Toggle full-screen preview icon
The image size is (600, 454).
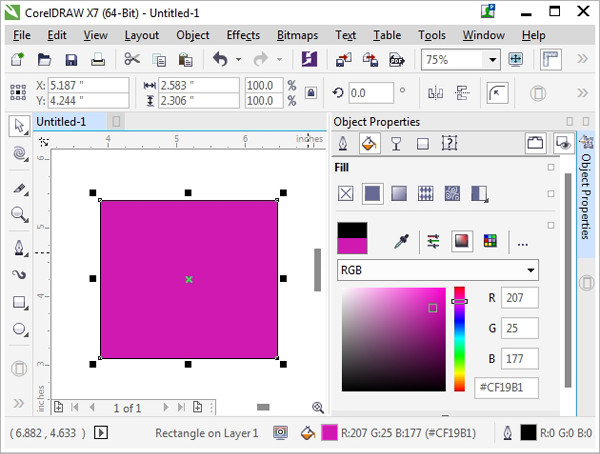point(515,59)
